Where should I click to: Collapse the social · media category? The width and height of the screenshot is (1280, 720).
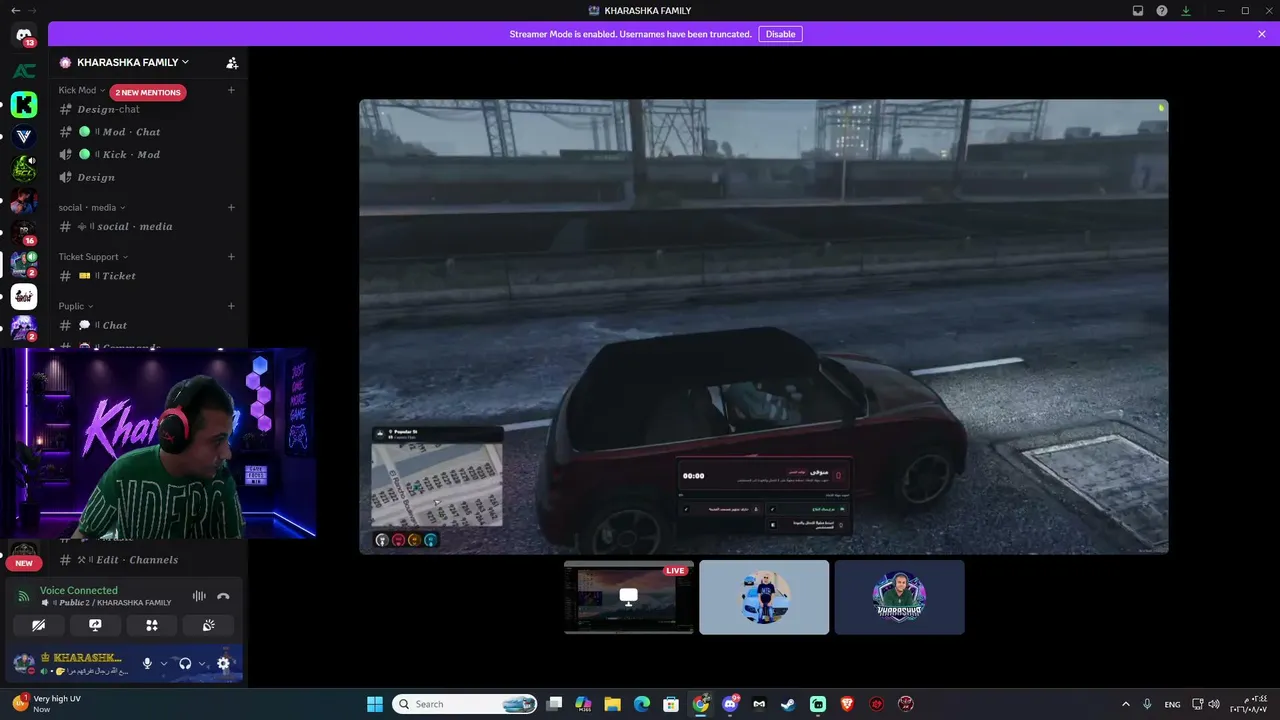coord(92,207)
